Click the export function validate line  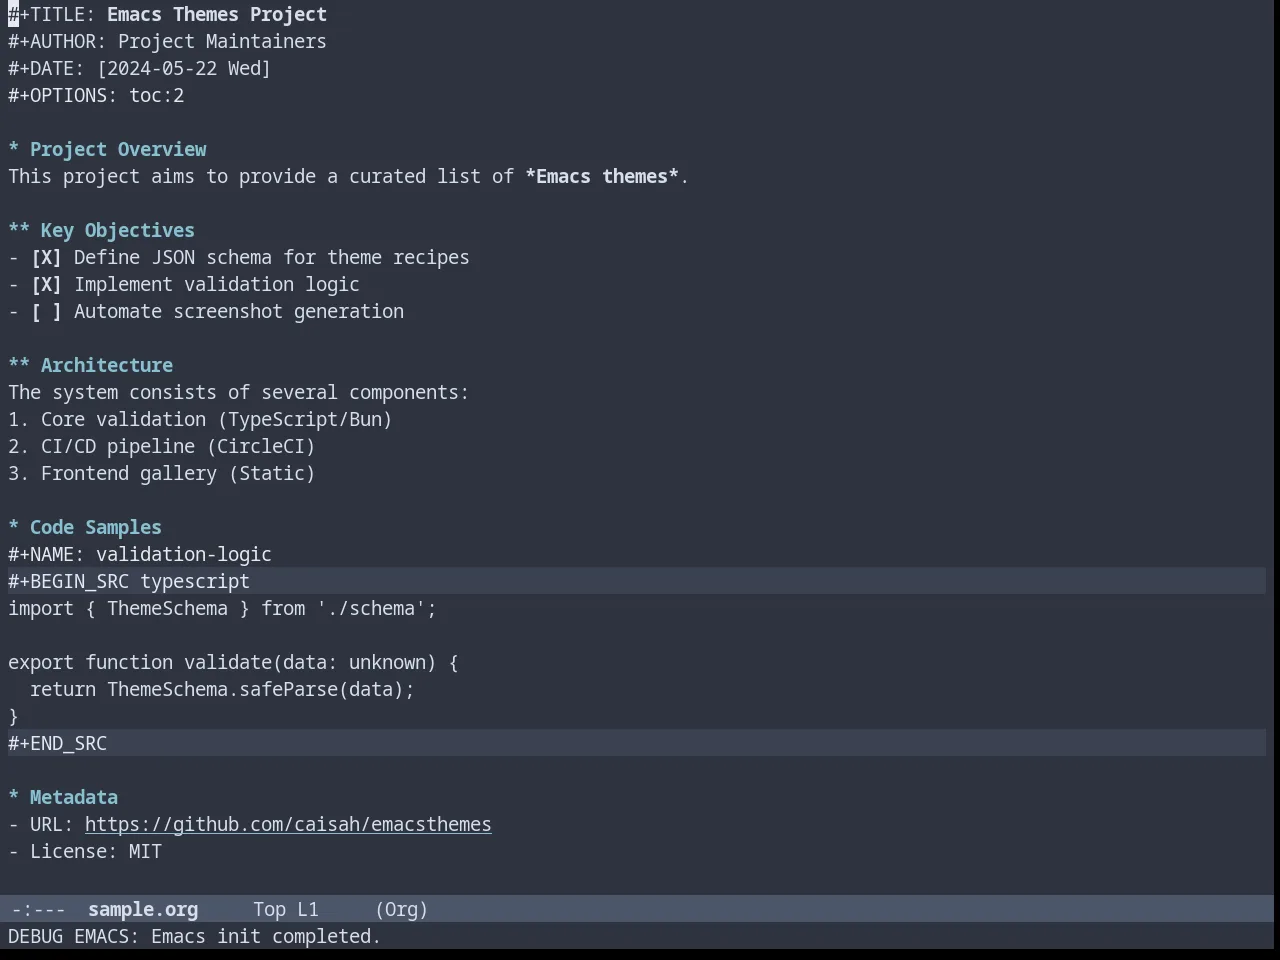click(x=233, y=663)
